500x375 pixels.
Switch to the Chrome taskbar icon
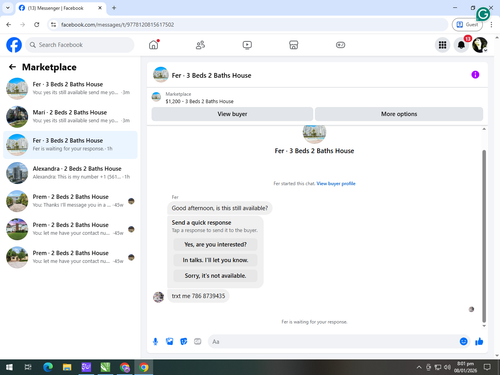click(144, 367)
